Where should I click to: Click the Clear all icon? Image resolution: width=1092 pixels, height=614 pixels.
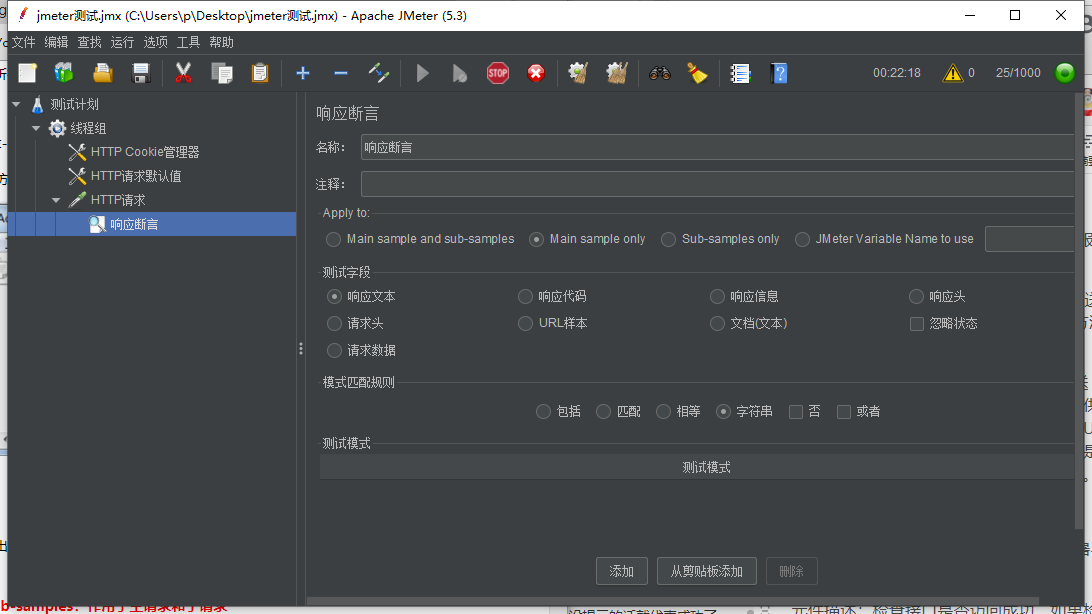coord(616,73)
